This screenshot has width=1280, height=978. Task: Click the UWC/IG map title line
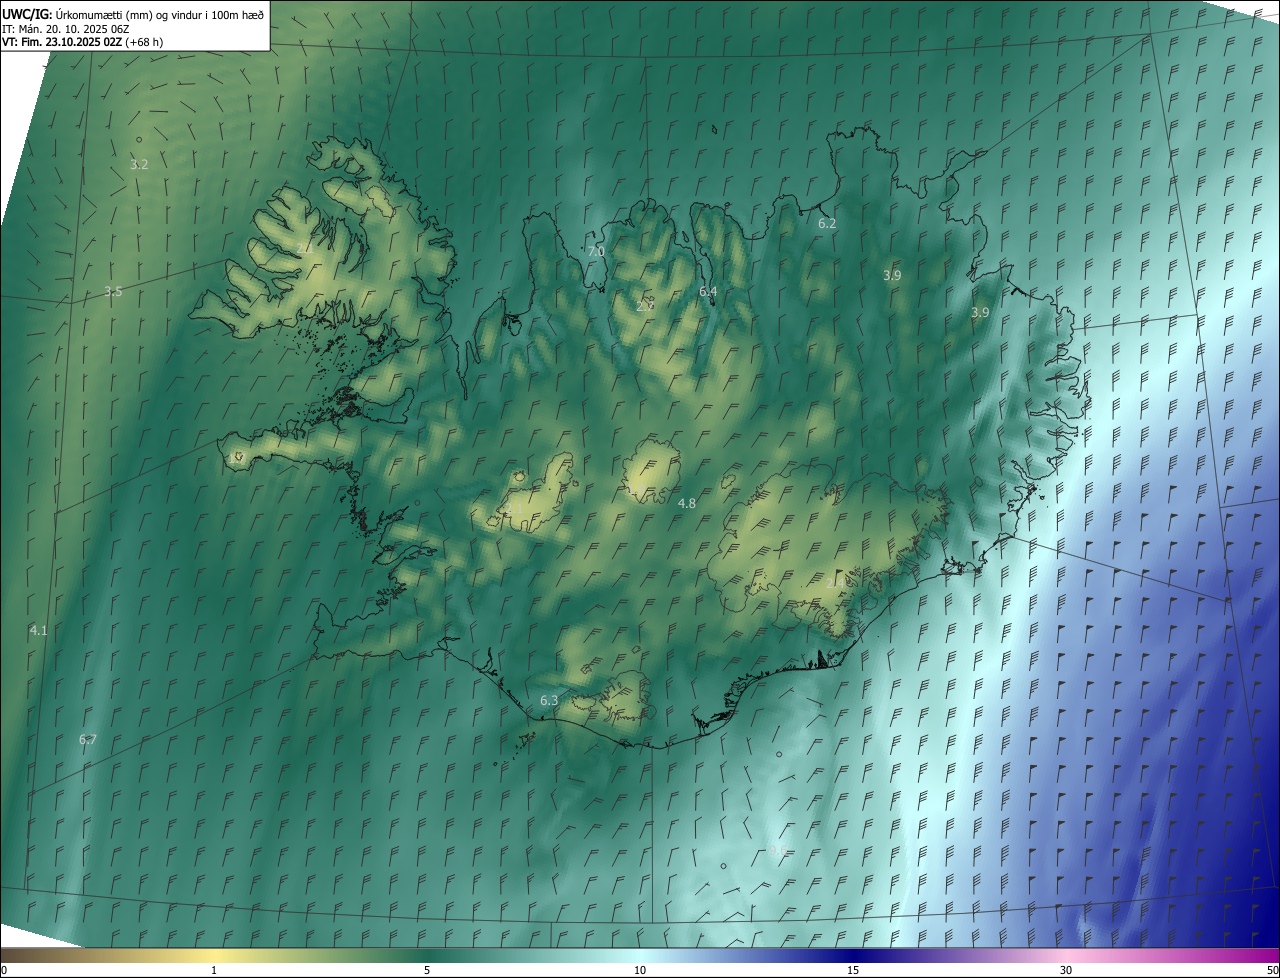pyautogui.click(x=132, y=13)
